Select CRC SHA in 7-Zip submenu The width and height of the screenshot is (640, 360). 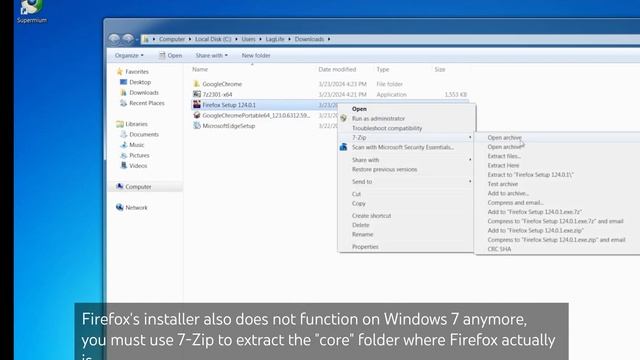(499, 249)
